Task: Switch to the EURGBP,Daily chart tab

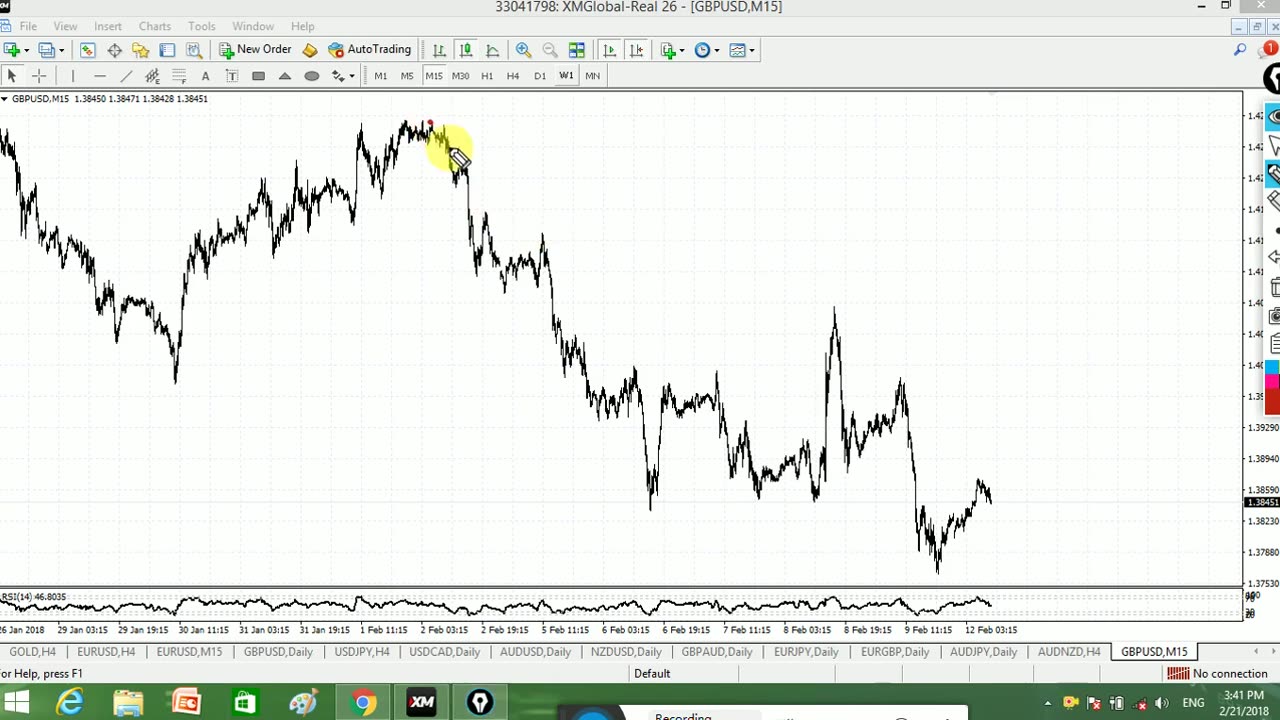Action: 895,652
